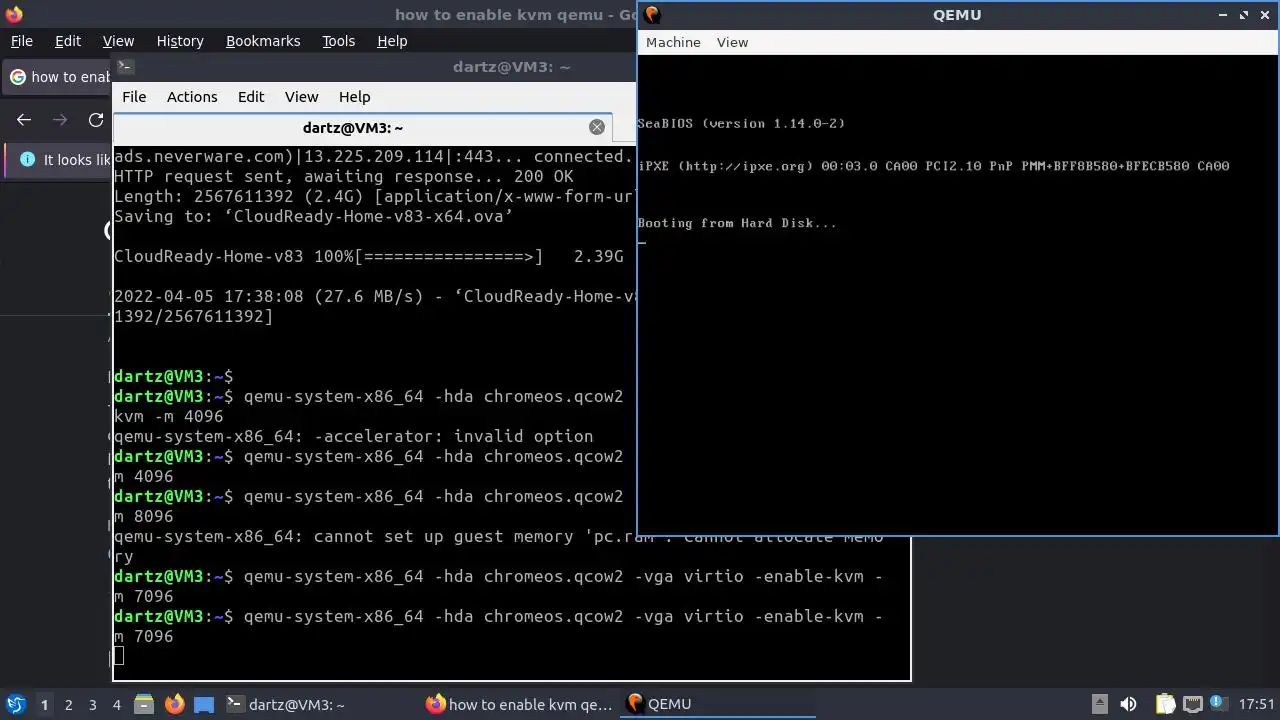1280x720 pixels.
Task: Switch to workspace 2
Action: pos(68,705)
